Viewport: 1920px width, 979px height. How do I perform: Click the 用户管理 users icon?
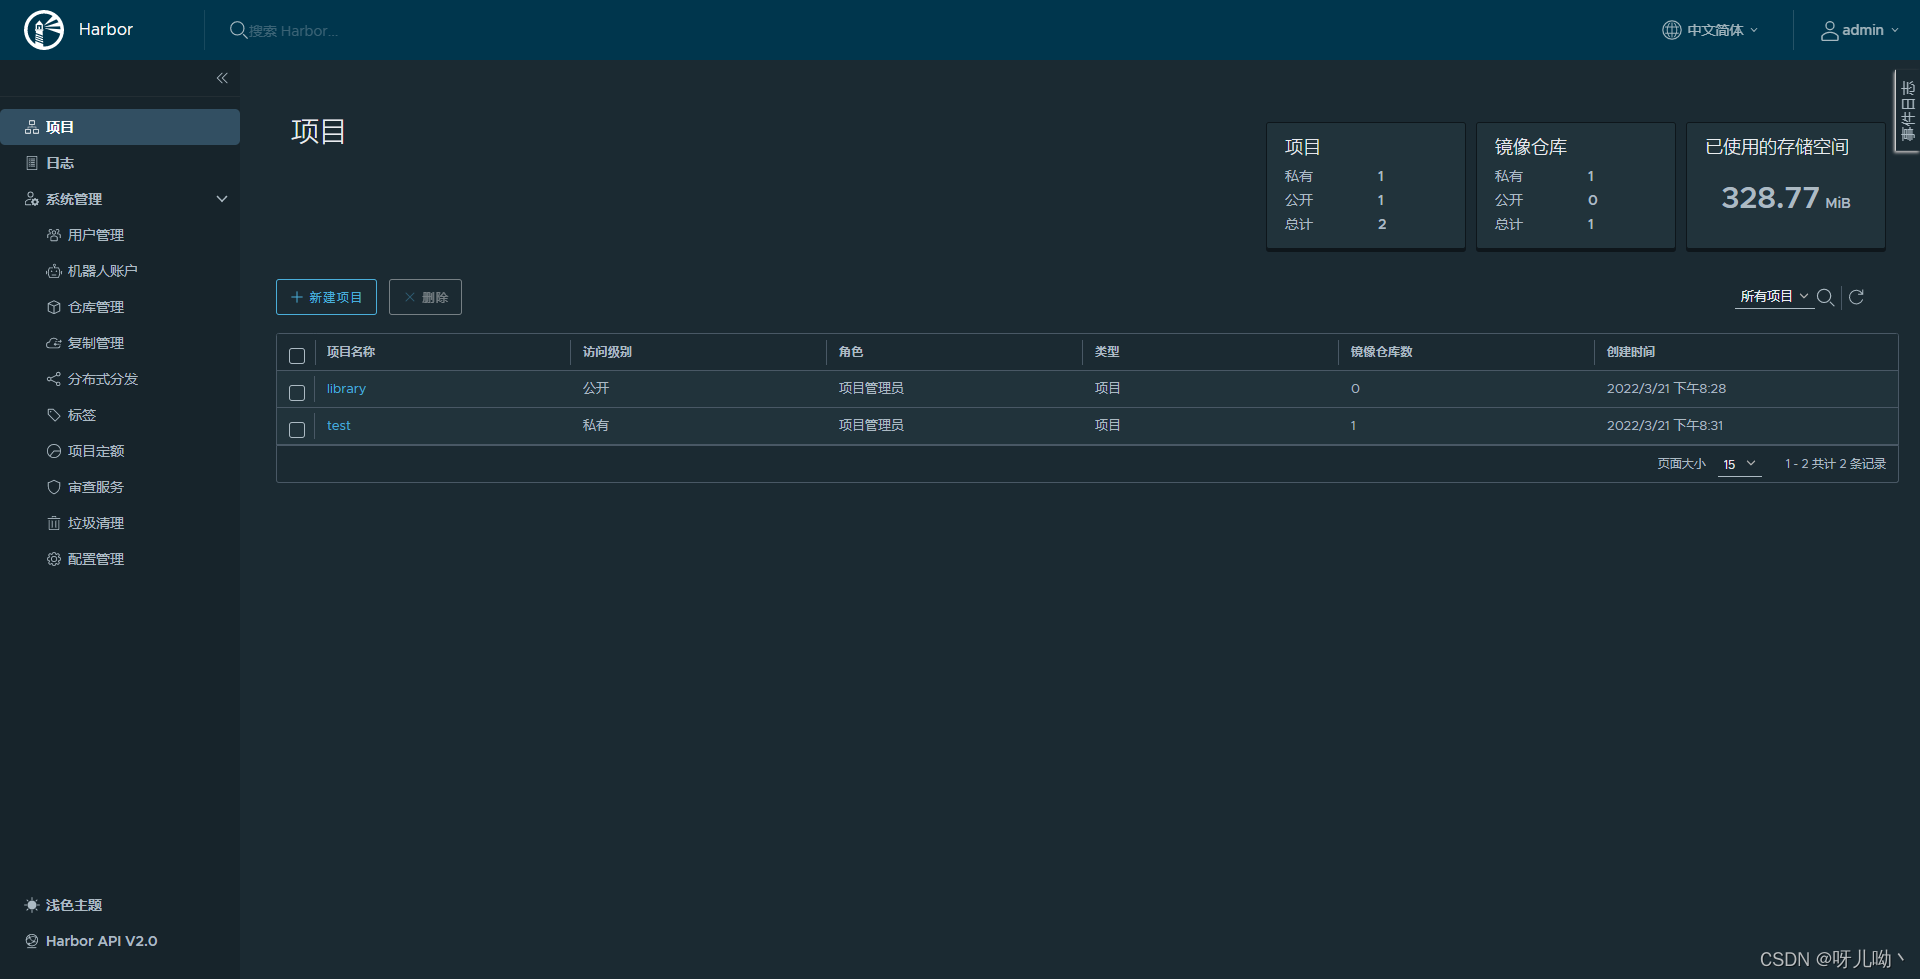point(54,235)
